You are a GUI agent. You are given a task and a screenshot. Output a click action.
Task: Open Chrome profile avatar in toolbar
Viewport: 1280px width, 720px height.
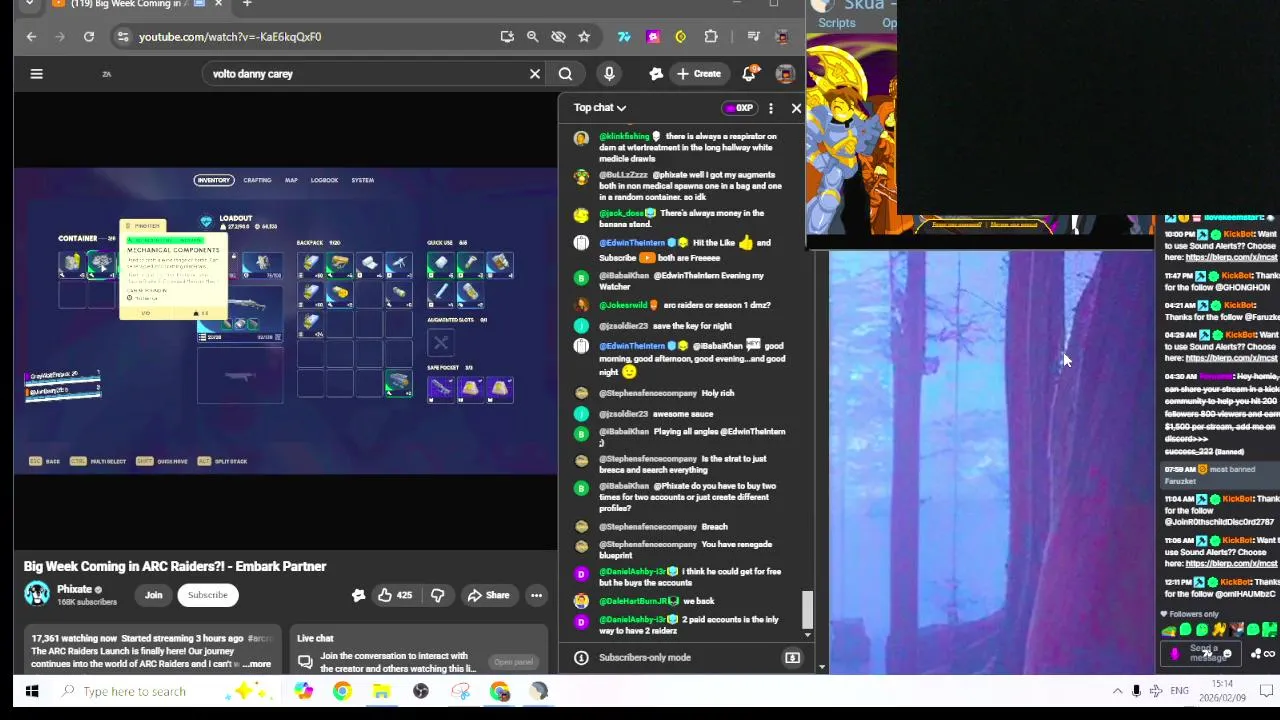tap(783, 37)
